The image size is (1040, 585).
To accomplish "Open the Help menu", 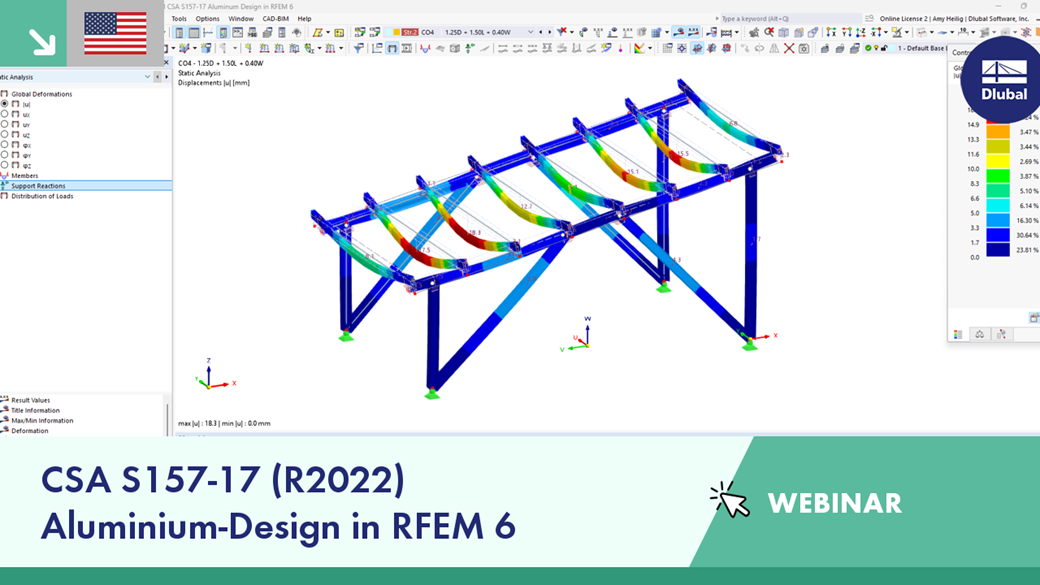I will coord(304,19).
